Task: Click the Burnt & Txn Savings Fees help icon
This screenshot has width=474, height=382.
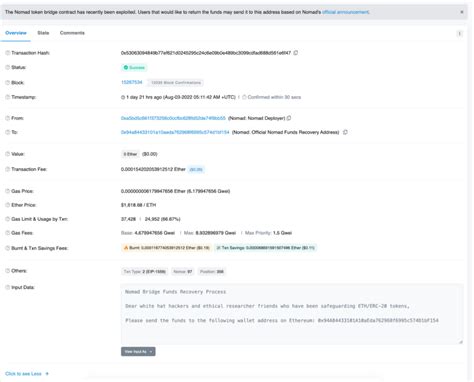Action: point(7,248)
